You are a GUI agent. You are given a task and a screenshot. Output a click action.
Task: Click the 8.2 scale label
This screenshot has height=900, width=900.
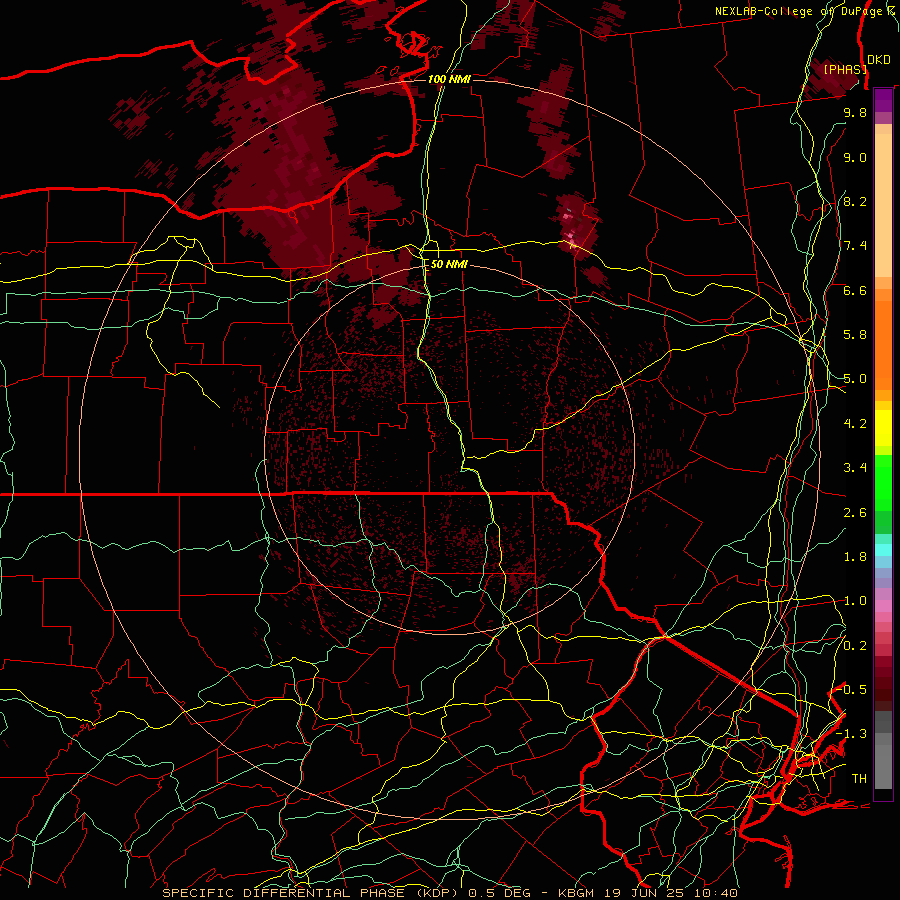tap(855, 201)
